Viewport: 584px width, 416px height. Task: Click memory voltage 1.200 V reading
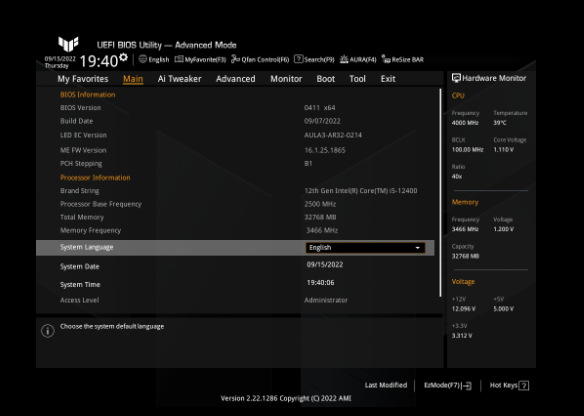(504, 229)
